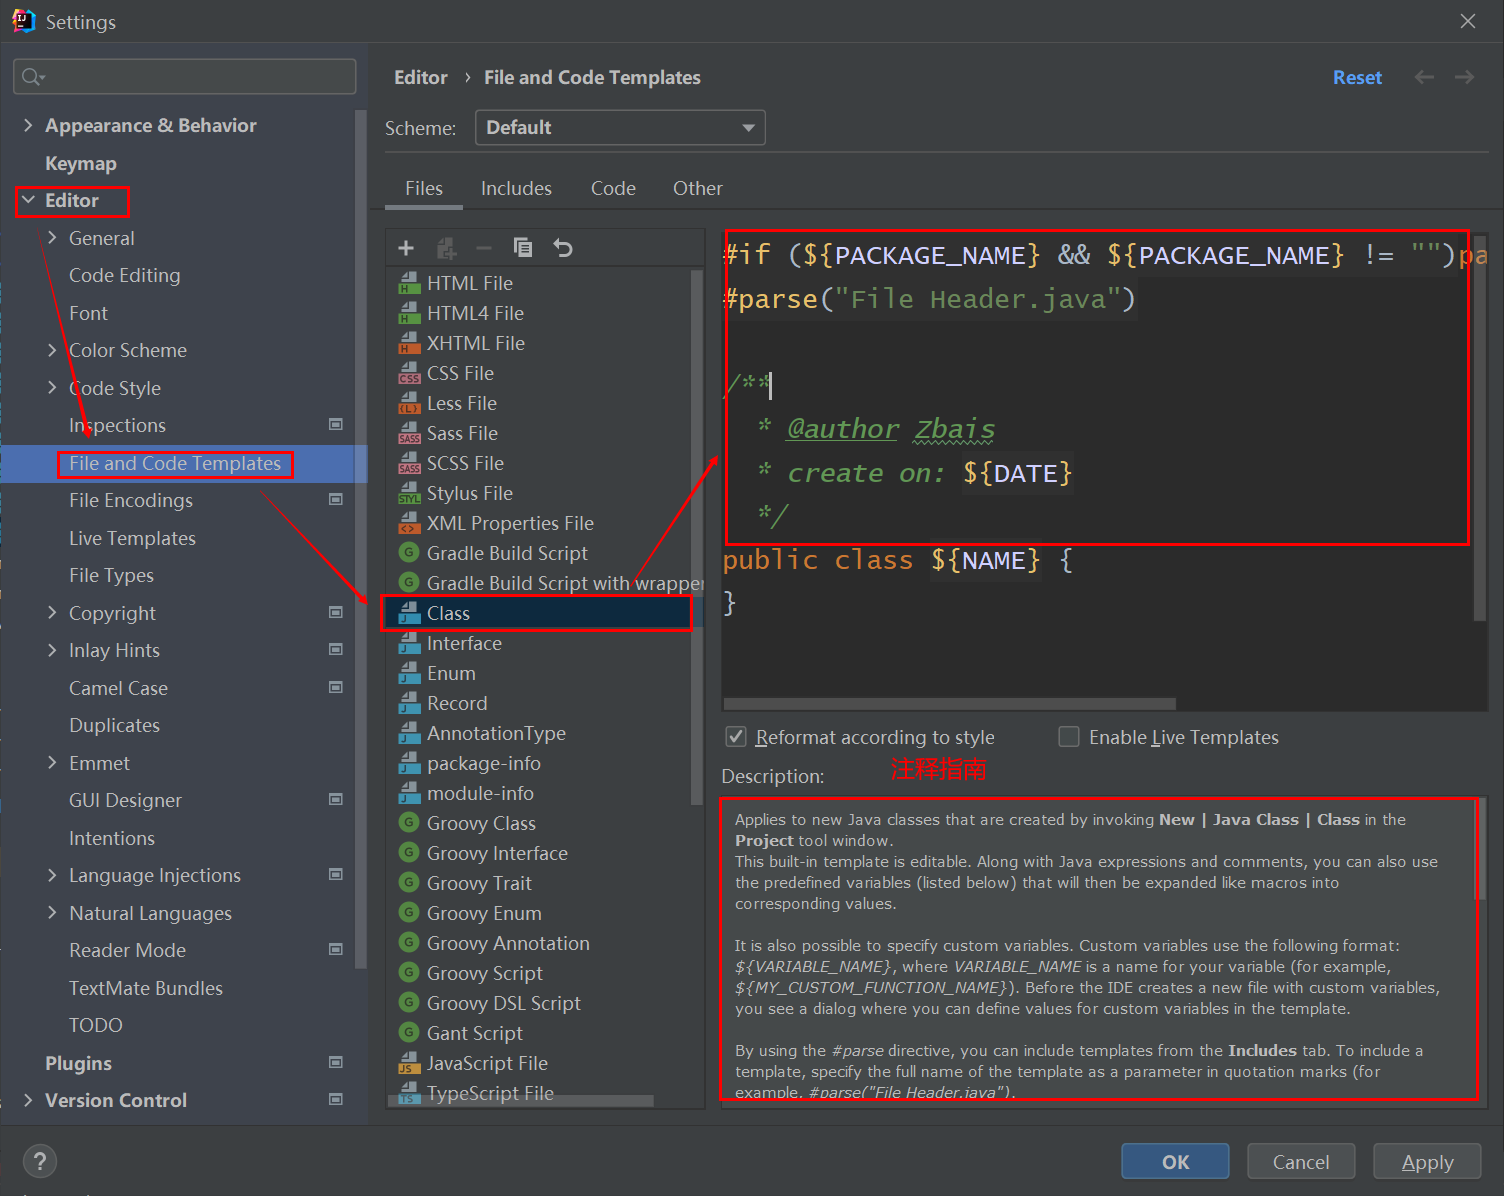Viewport: 1504px width, 1196px height.
Task: Open the Scheme Default dropdown
Action: click(x=620, y=127)
